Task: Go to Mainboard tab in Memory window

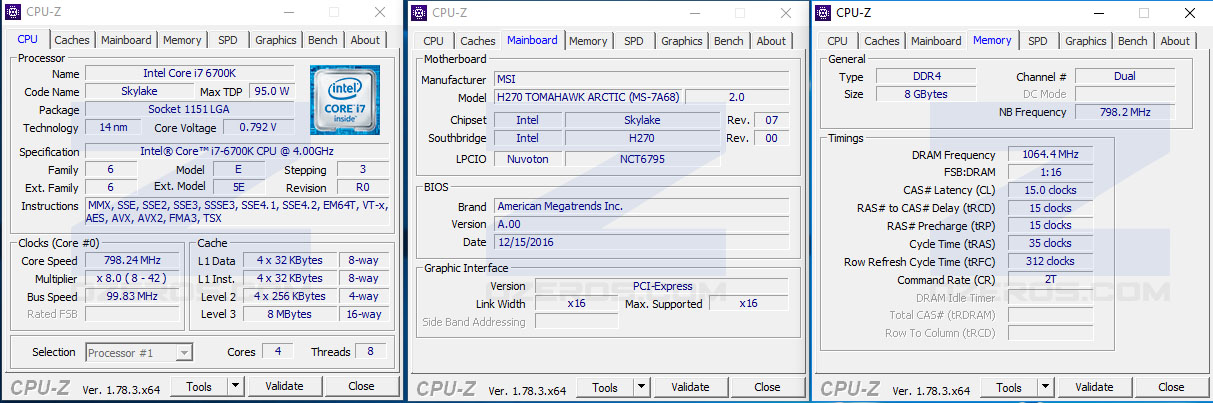Action: [x=936, y=41]
